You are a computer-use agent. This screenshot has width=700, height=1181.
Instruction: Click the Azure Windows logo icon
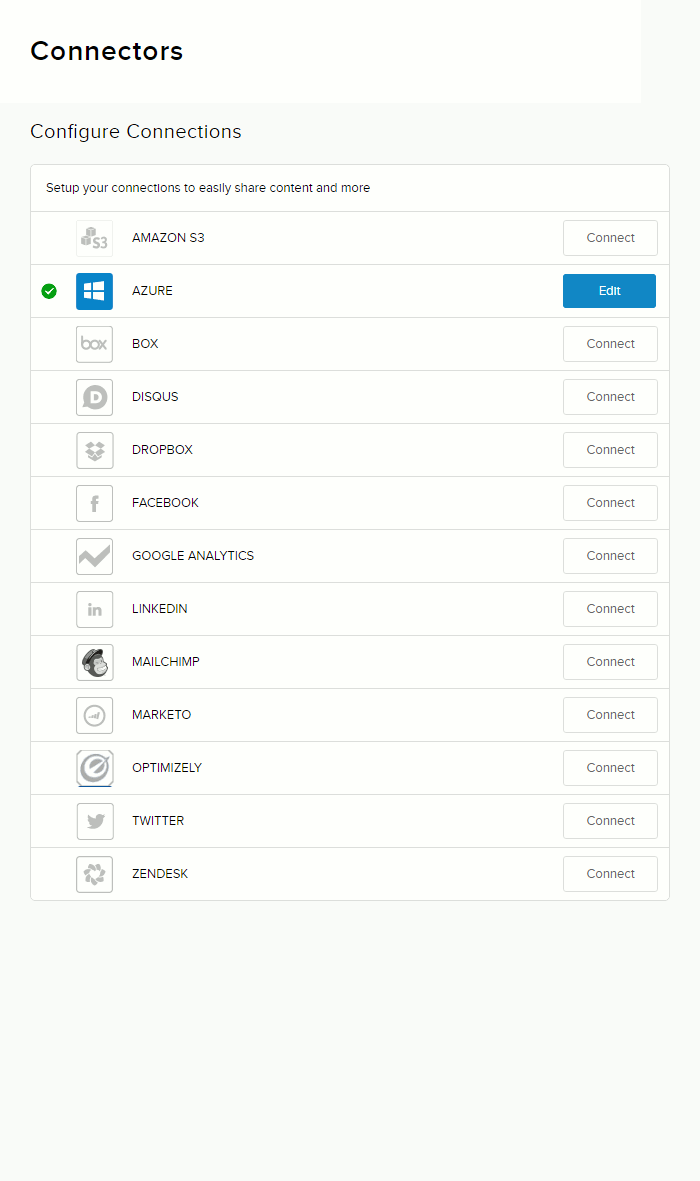[94, 291]
